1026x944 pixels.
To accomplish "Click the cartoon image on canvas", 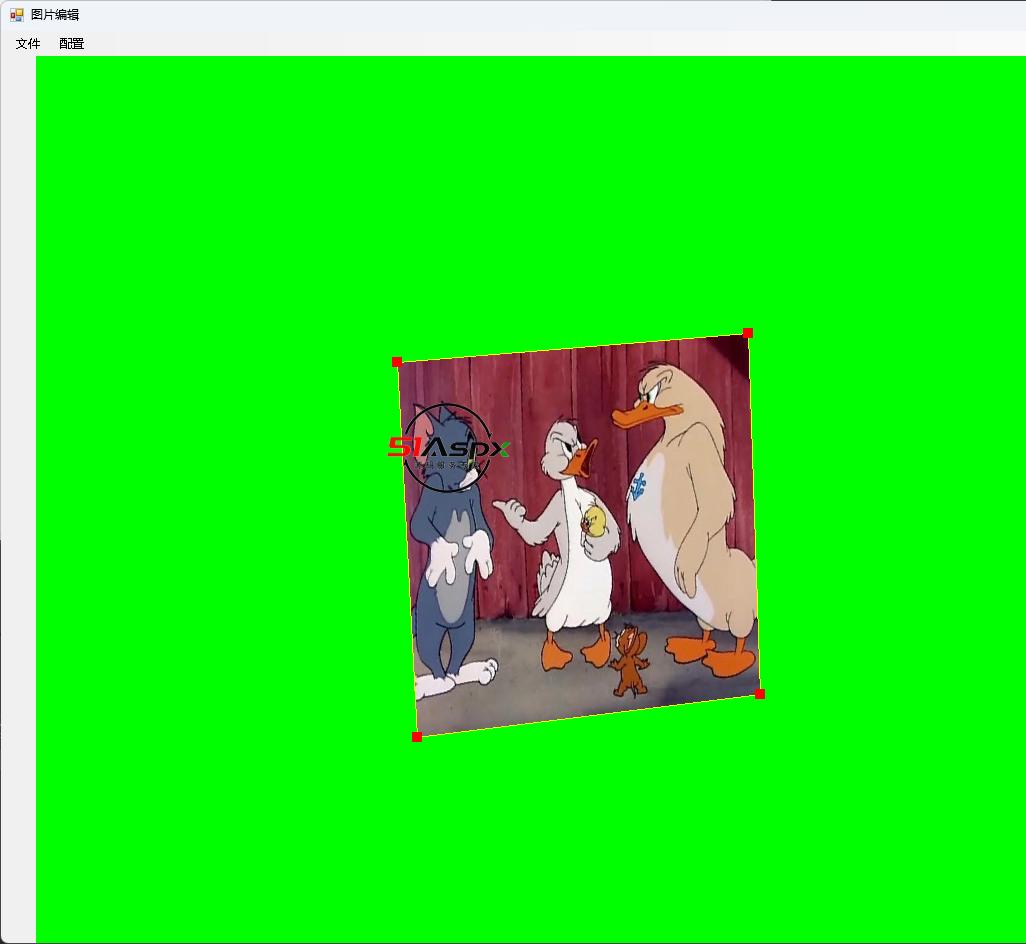I will [x=580, y=535].
